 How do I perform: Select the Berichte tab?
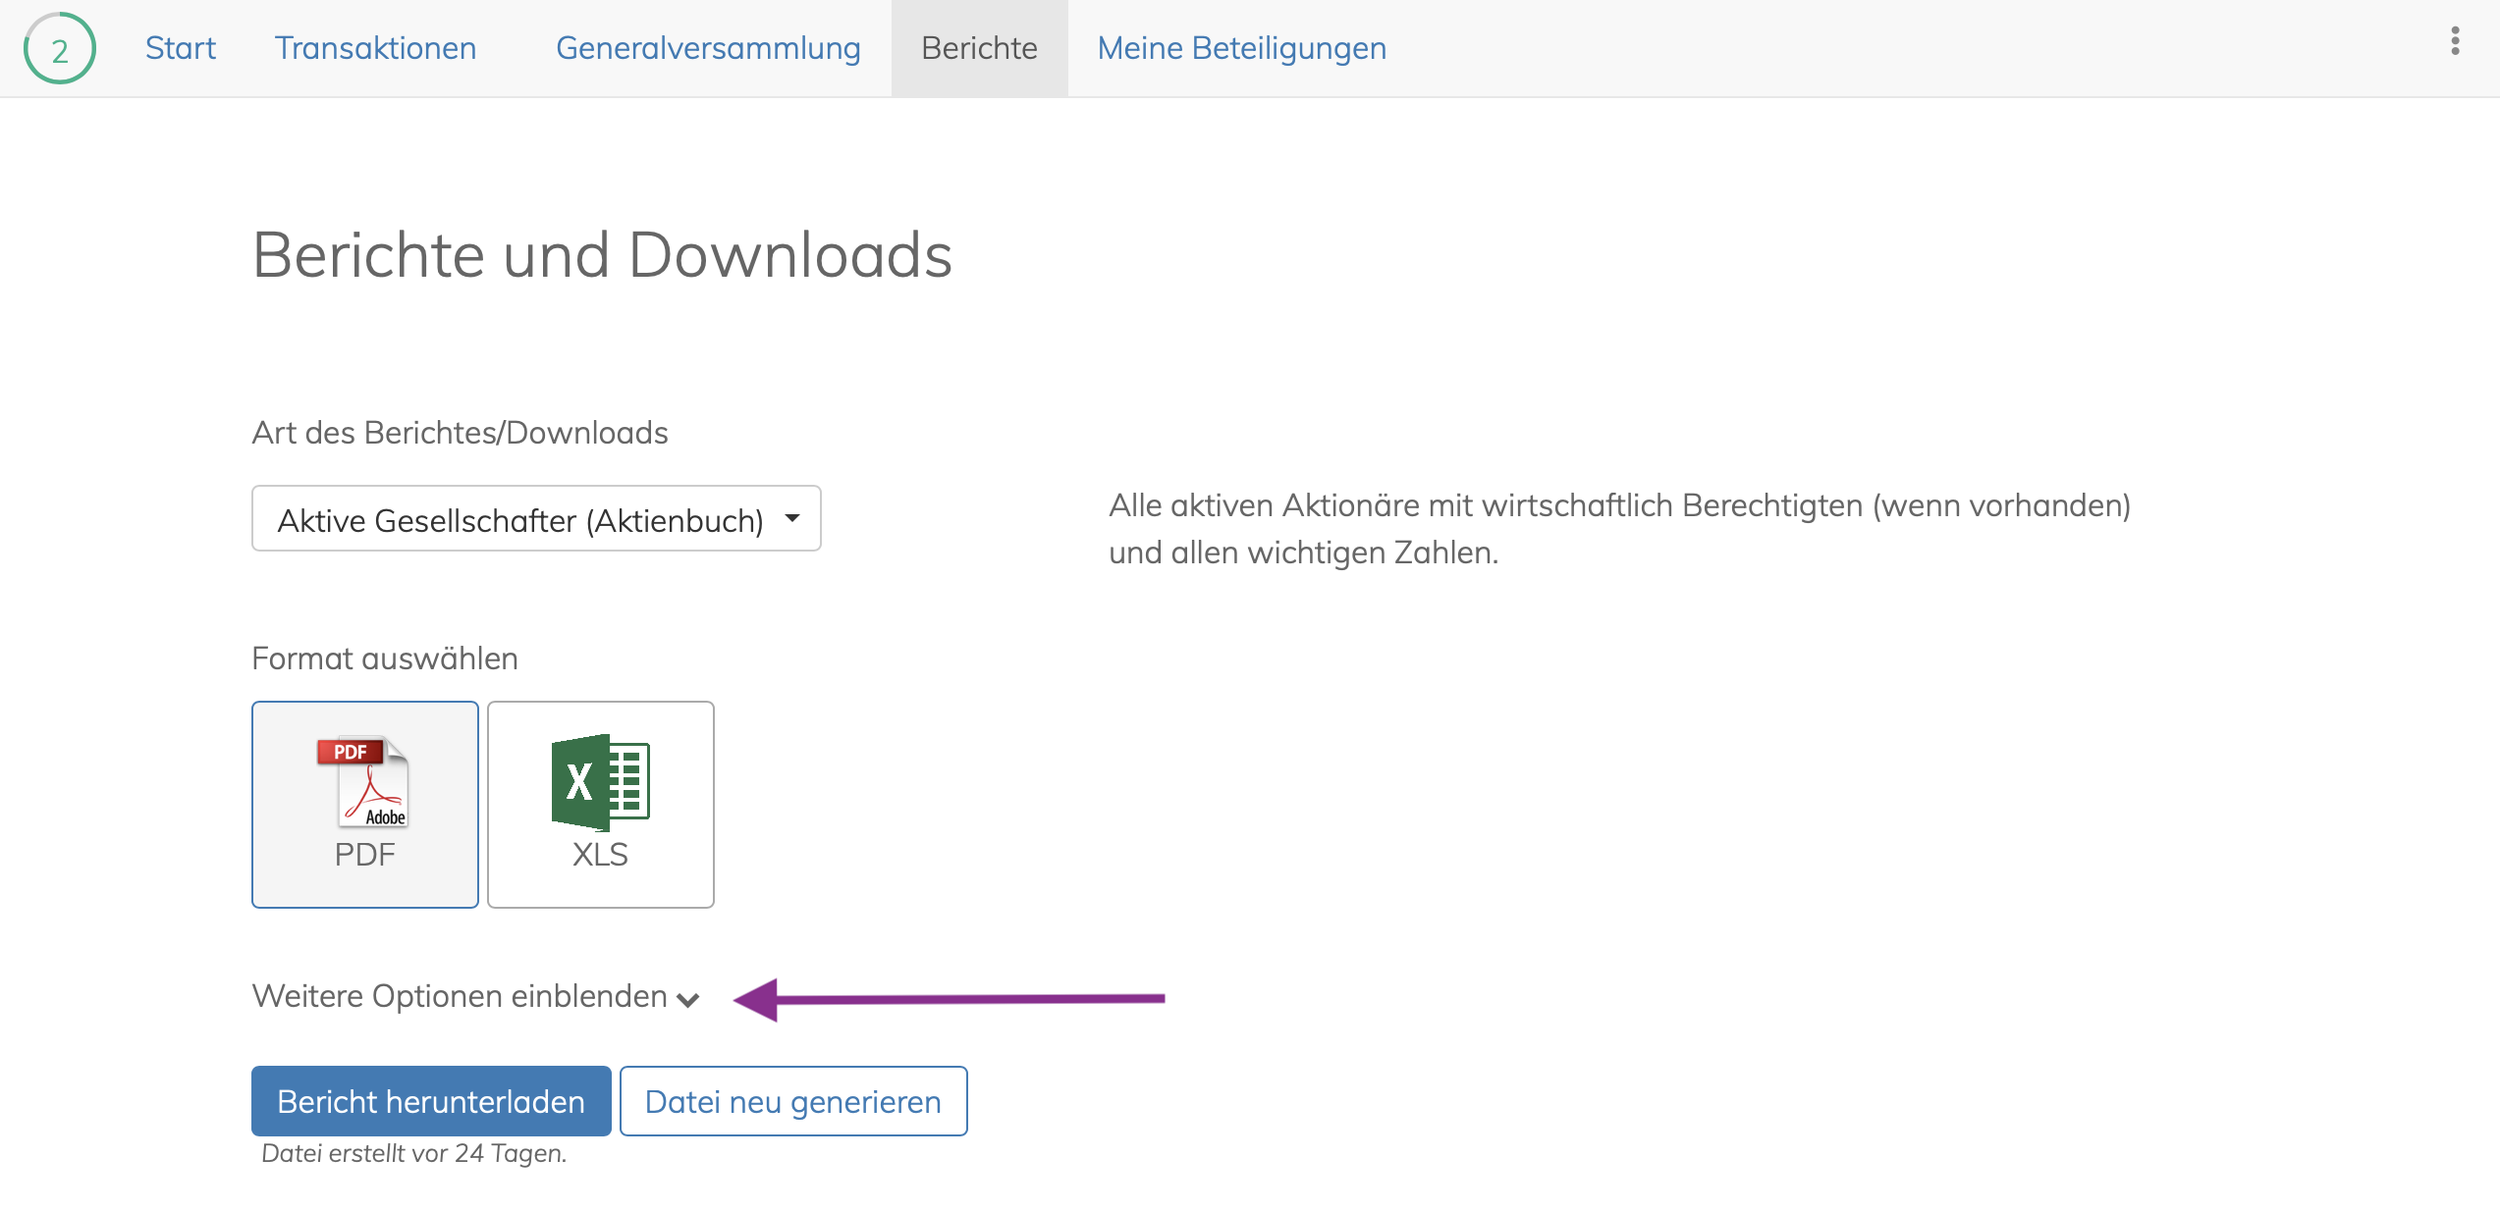979,48
